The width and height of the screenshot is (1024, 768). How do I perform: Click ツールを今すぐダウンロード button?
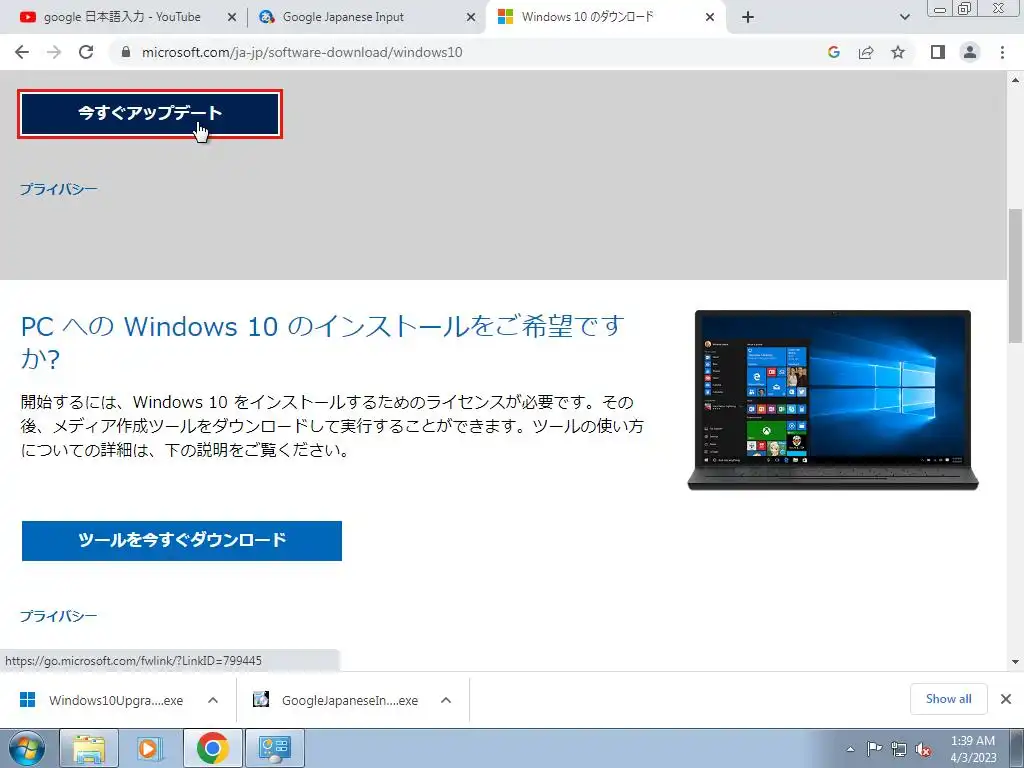pyautogui.click(x=182, y=541)
